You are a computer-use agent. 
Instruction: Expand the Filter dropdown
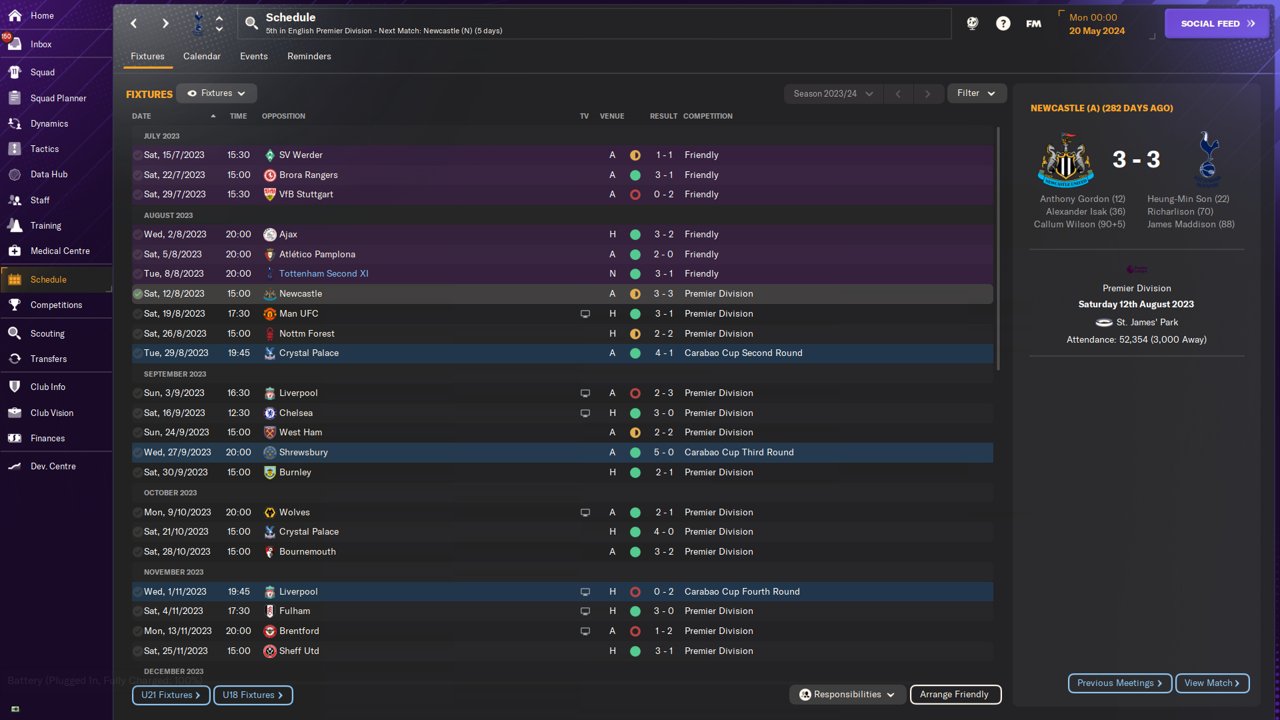[976, 93]
